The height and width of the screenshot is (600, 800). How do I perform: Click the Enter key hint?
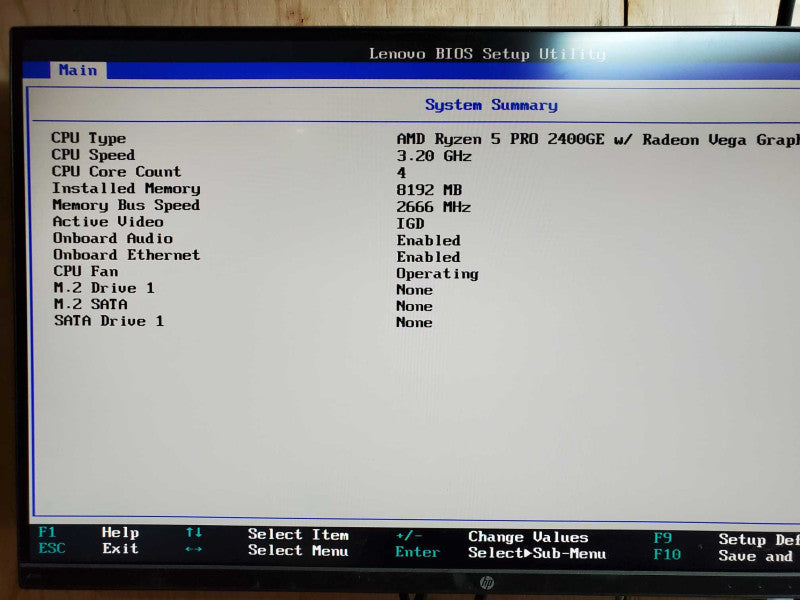(x=417, y=552)
